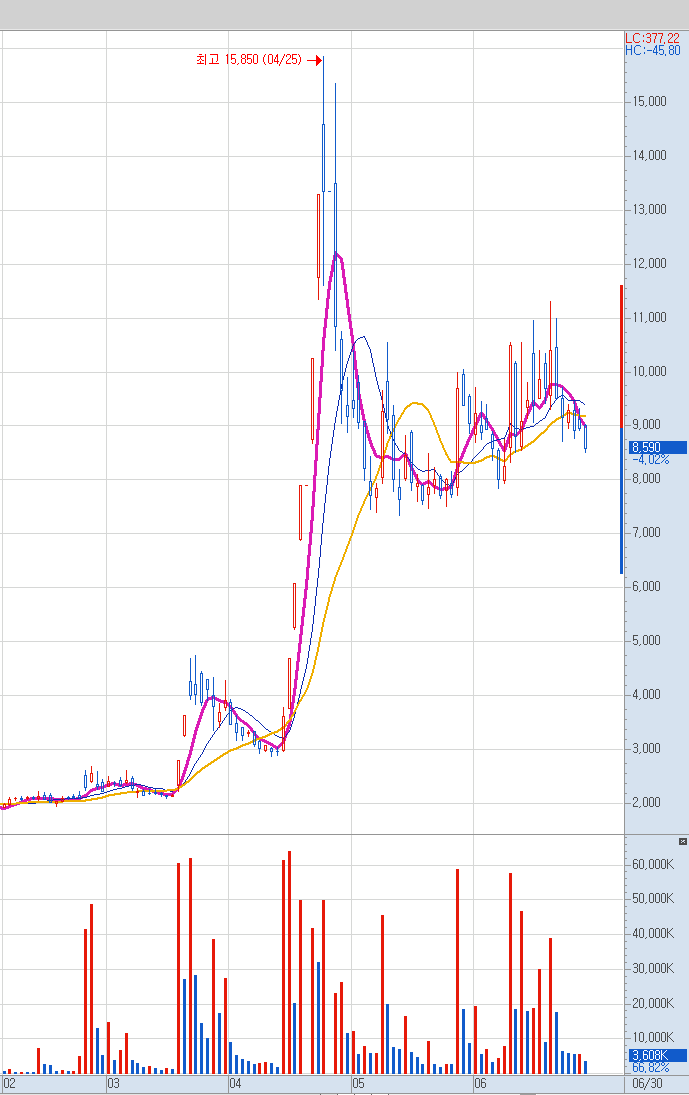
Task: Click the 04 month label on date axis
Action: point(235,1084)
